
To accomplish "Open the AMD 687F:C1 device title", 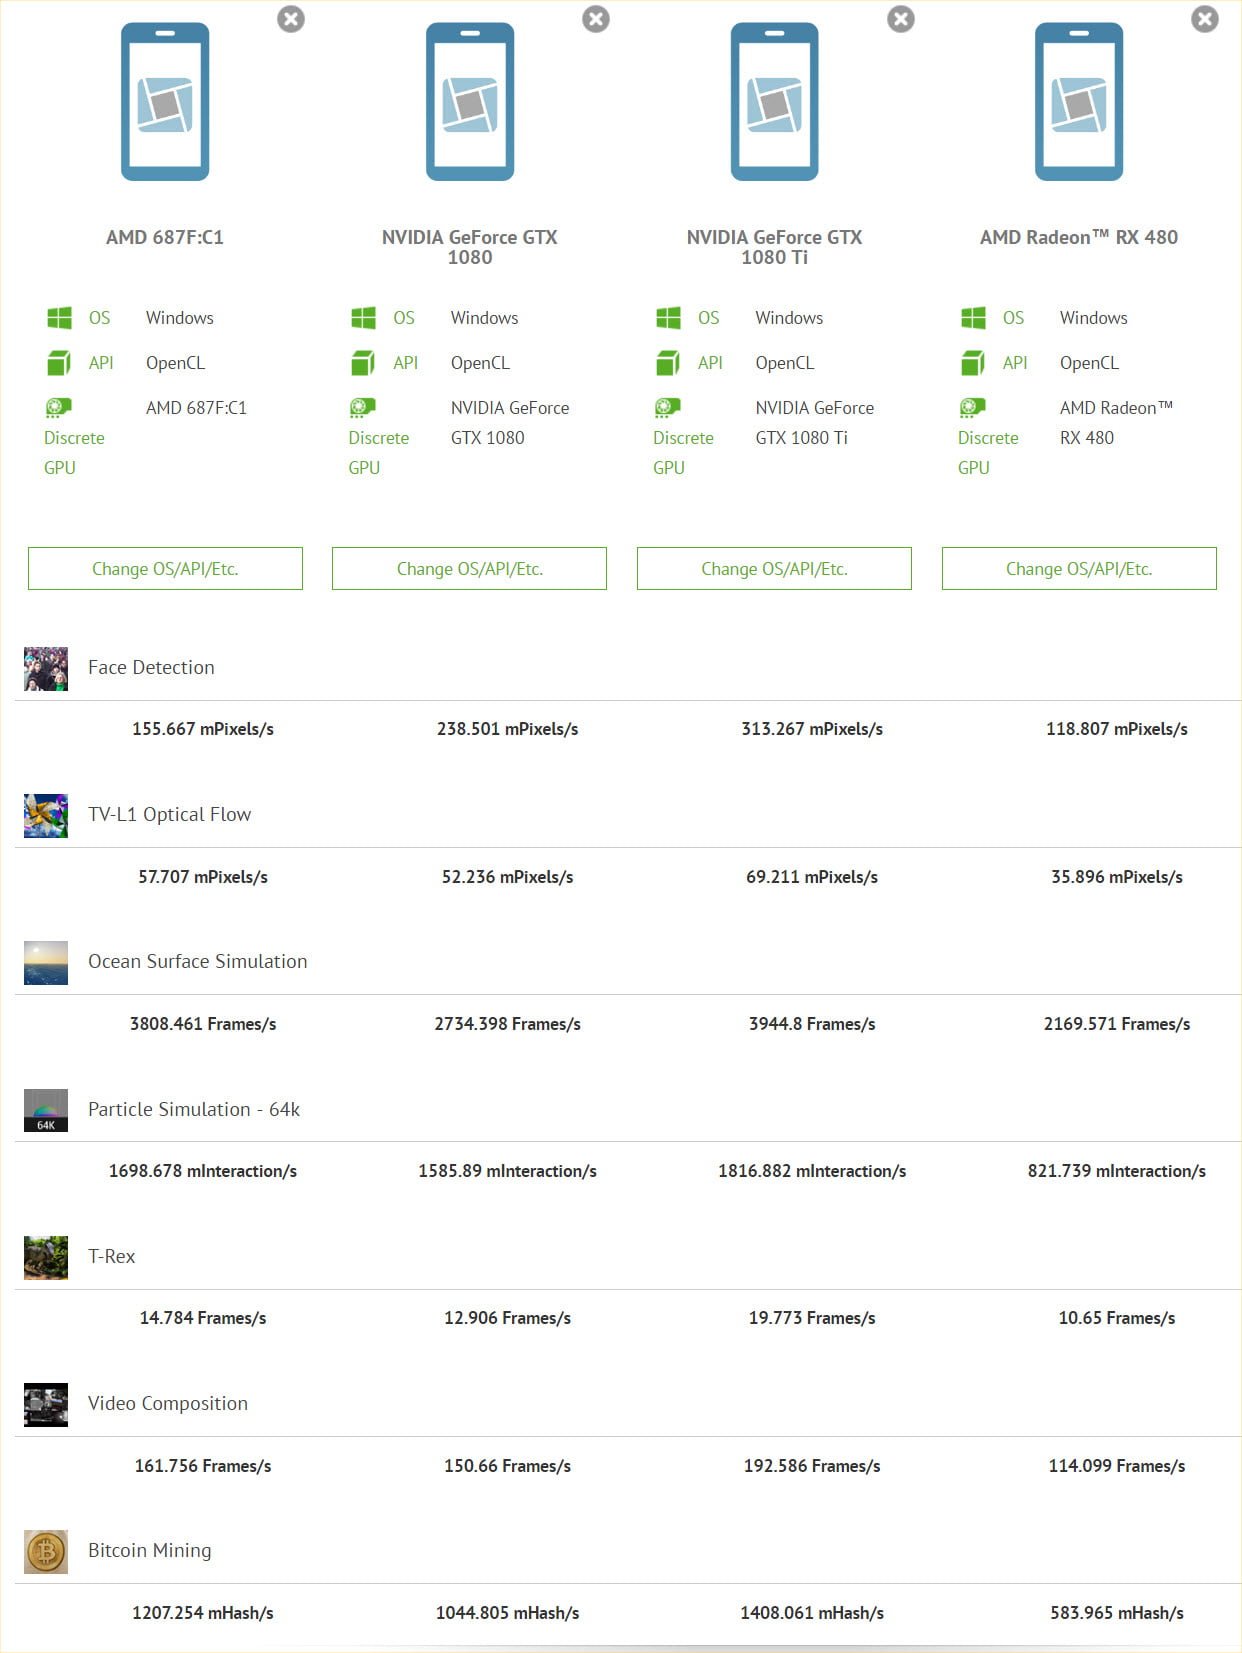I will (165, 237).
